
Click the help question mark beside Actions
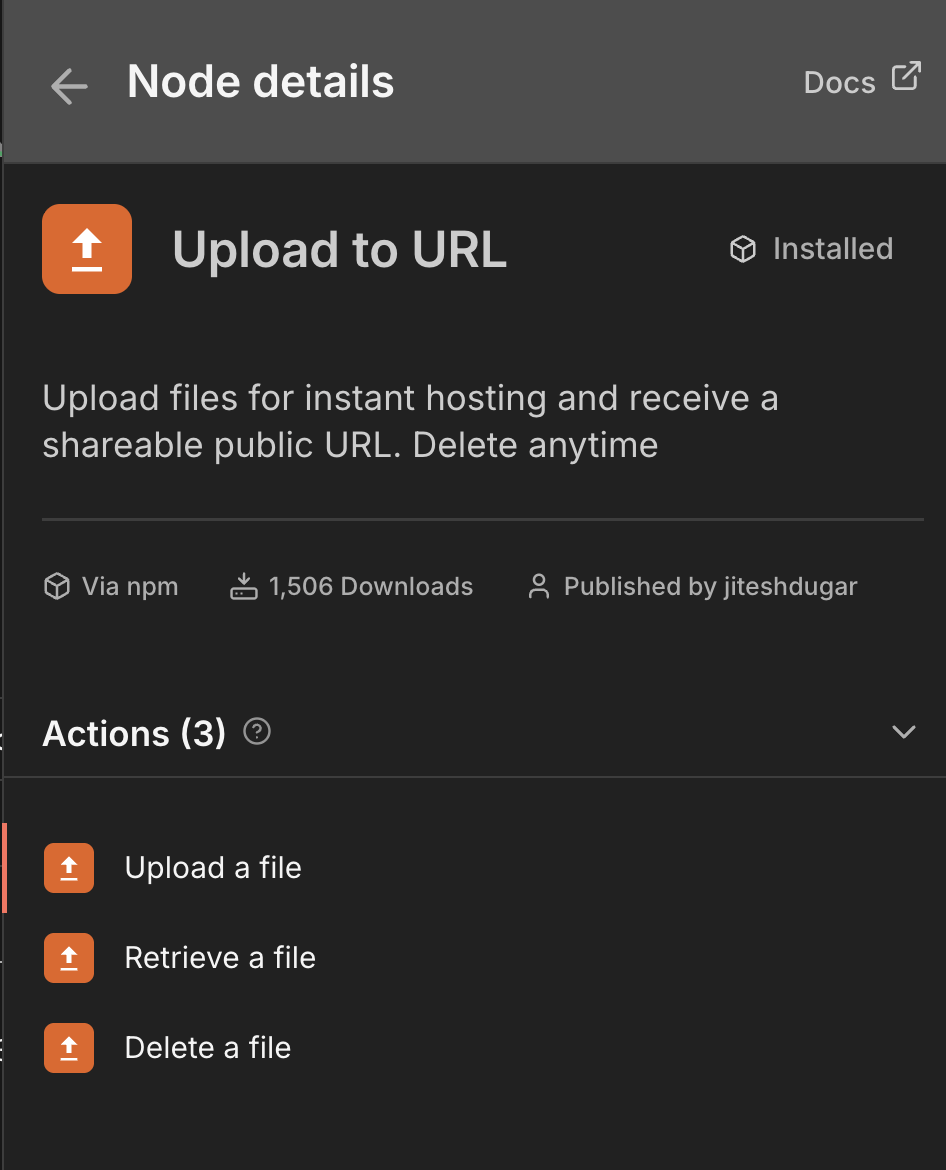257,732
